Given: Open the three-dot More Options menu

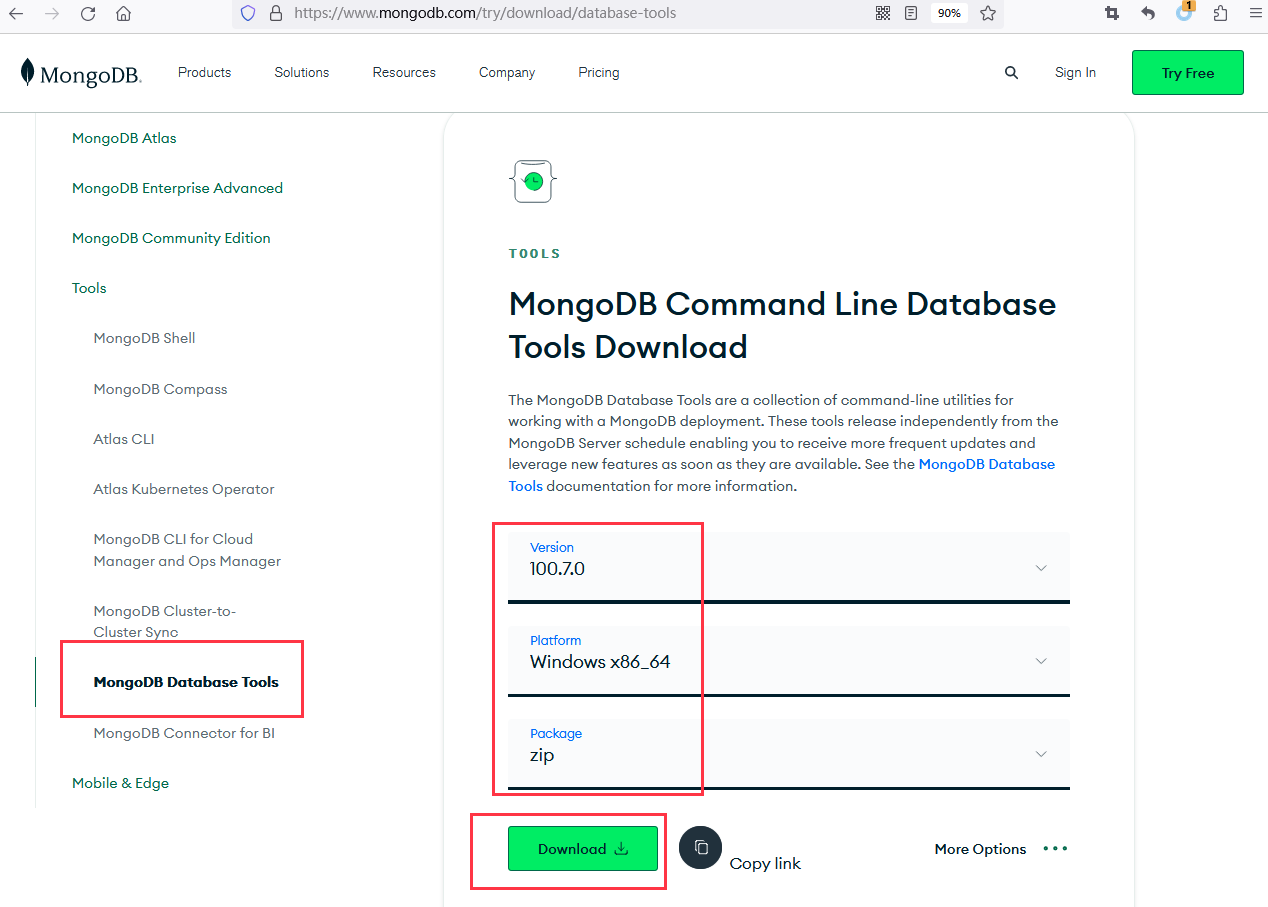Looking at the screenshot, I should click(x=1055, y=849).
